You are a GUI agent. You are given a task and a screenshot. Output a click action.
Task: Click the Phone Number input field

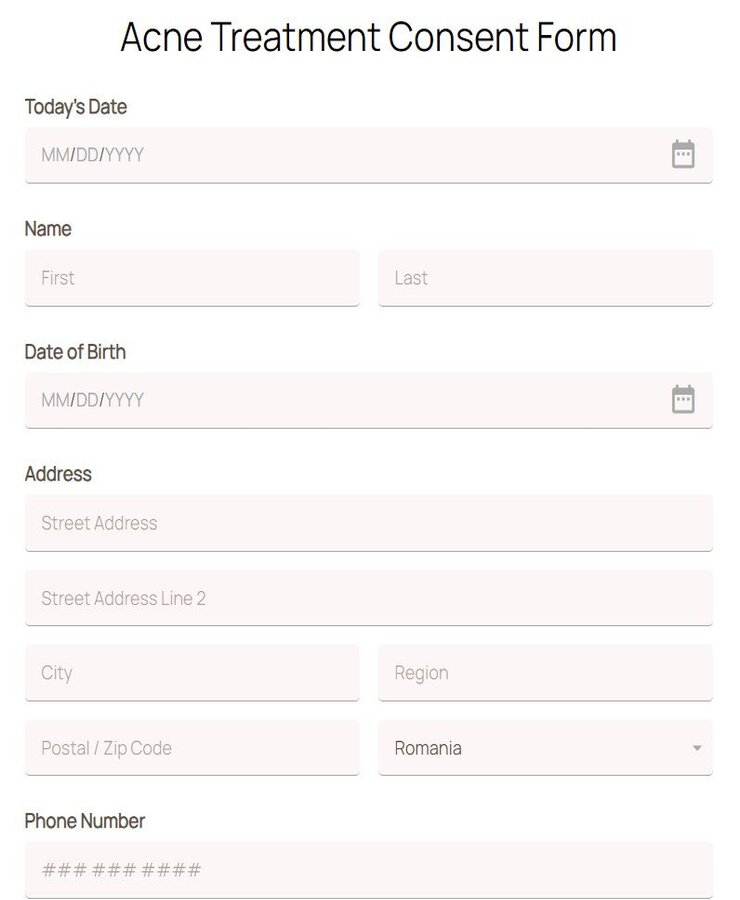[x=369, y=870]
